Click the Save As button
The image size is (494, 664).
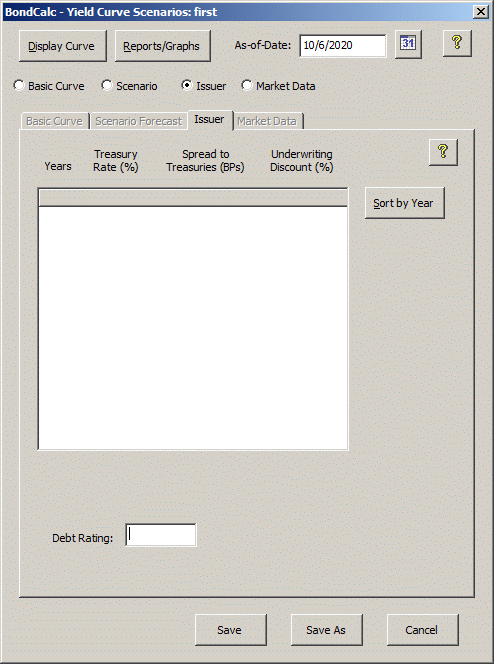click(x=326, y=630)
